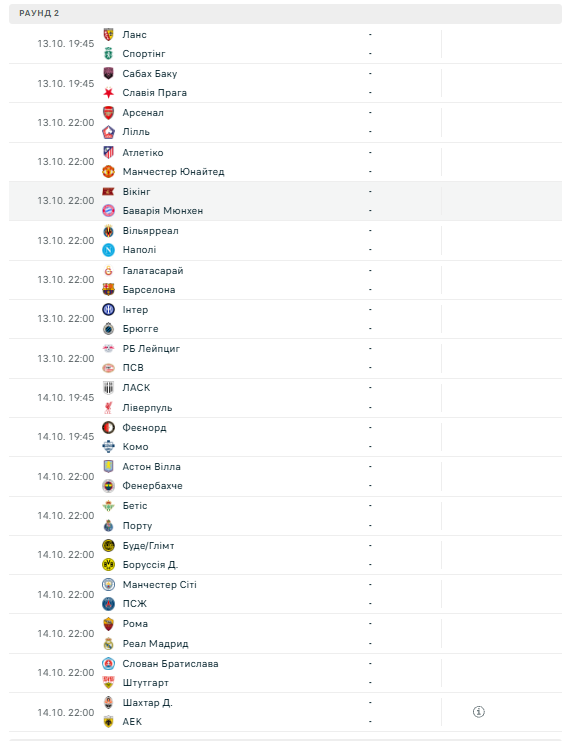Click the Реал Мадрид crest icon
Viewport: 571px width, 741px height.
click(108, 644)
